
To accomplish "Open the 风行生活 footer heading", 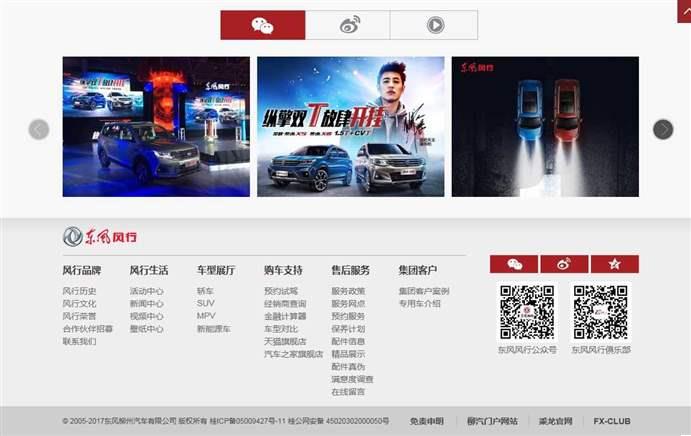I will [x=149, y=270].
